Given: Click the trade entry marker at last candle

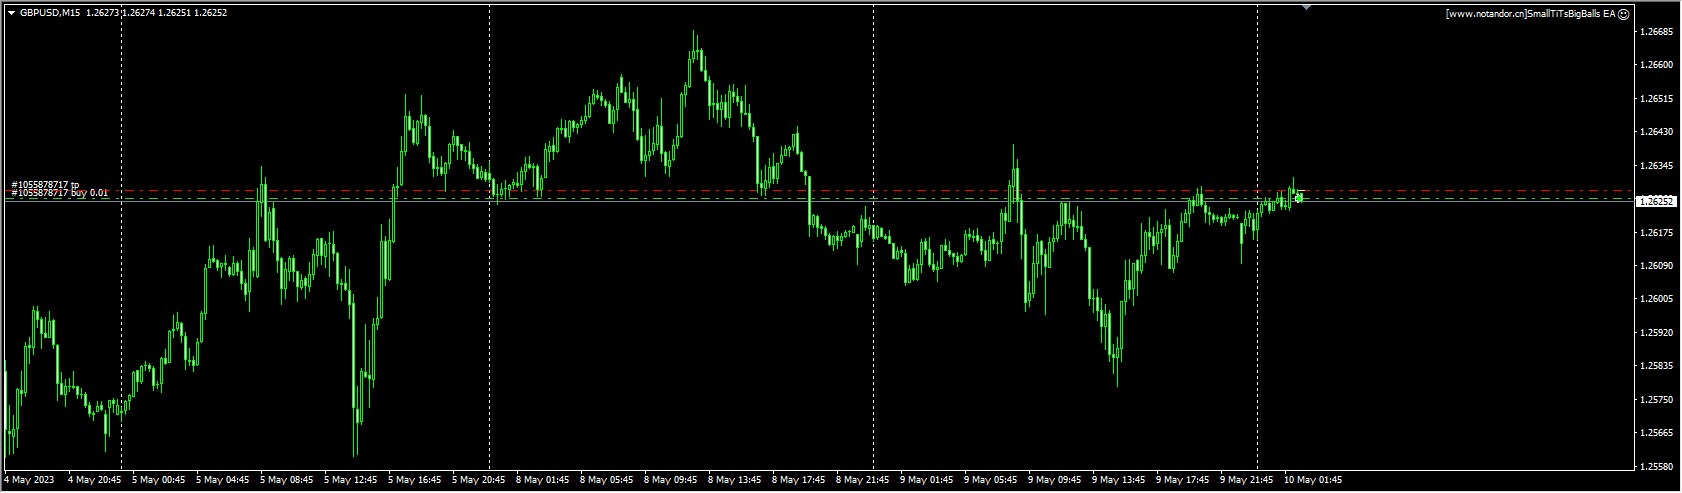Looking at the screenshot, I should click(1299, 198).
